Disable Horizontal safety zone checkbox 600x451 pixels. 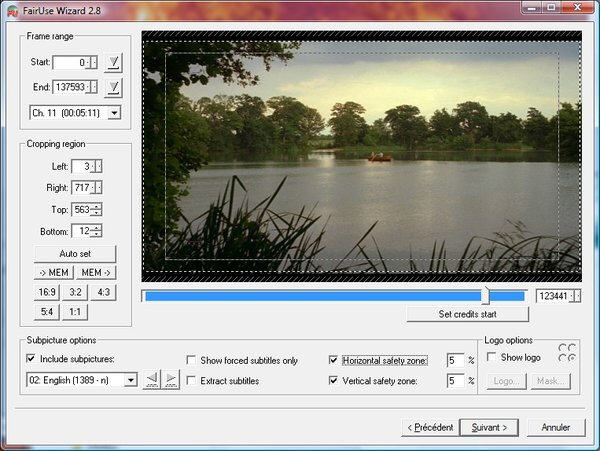pyautogui.click(x=333, y=360)
